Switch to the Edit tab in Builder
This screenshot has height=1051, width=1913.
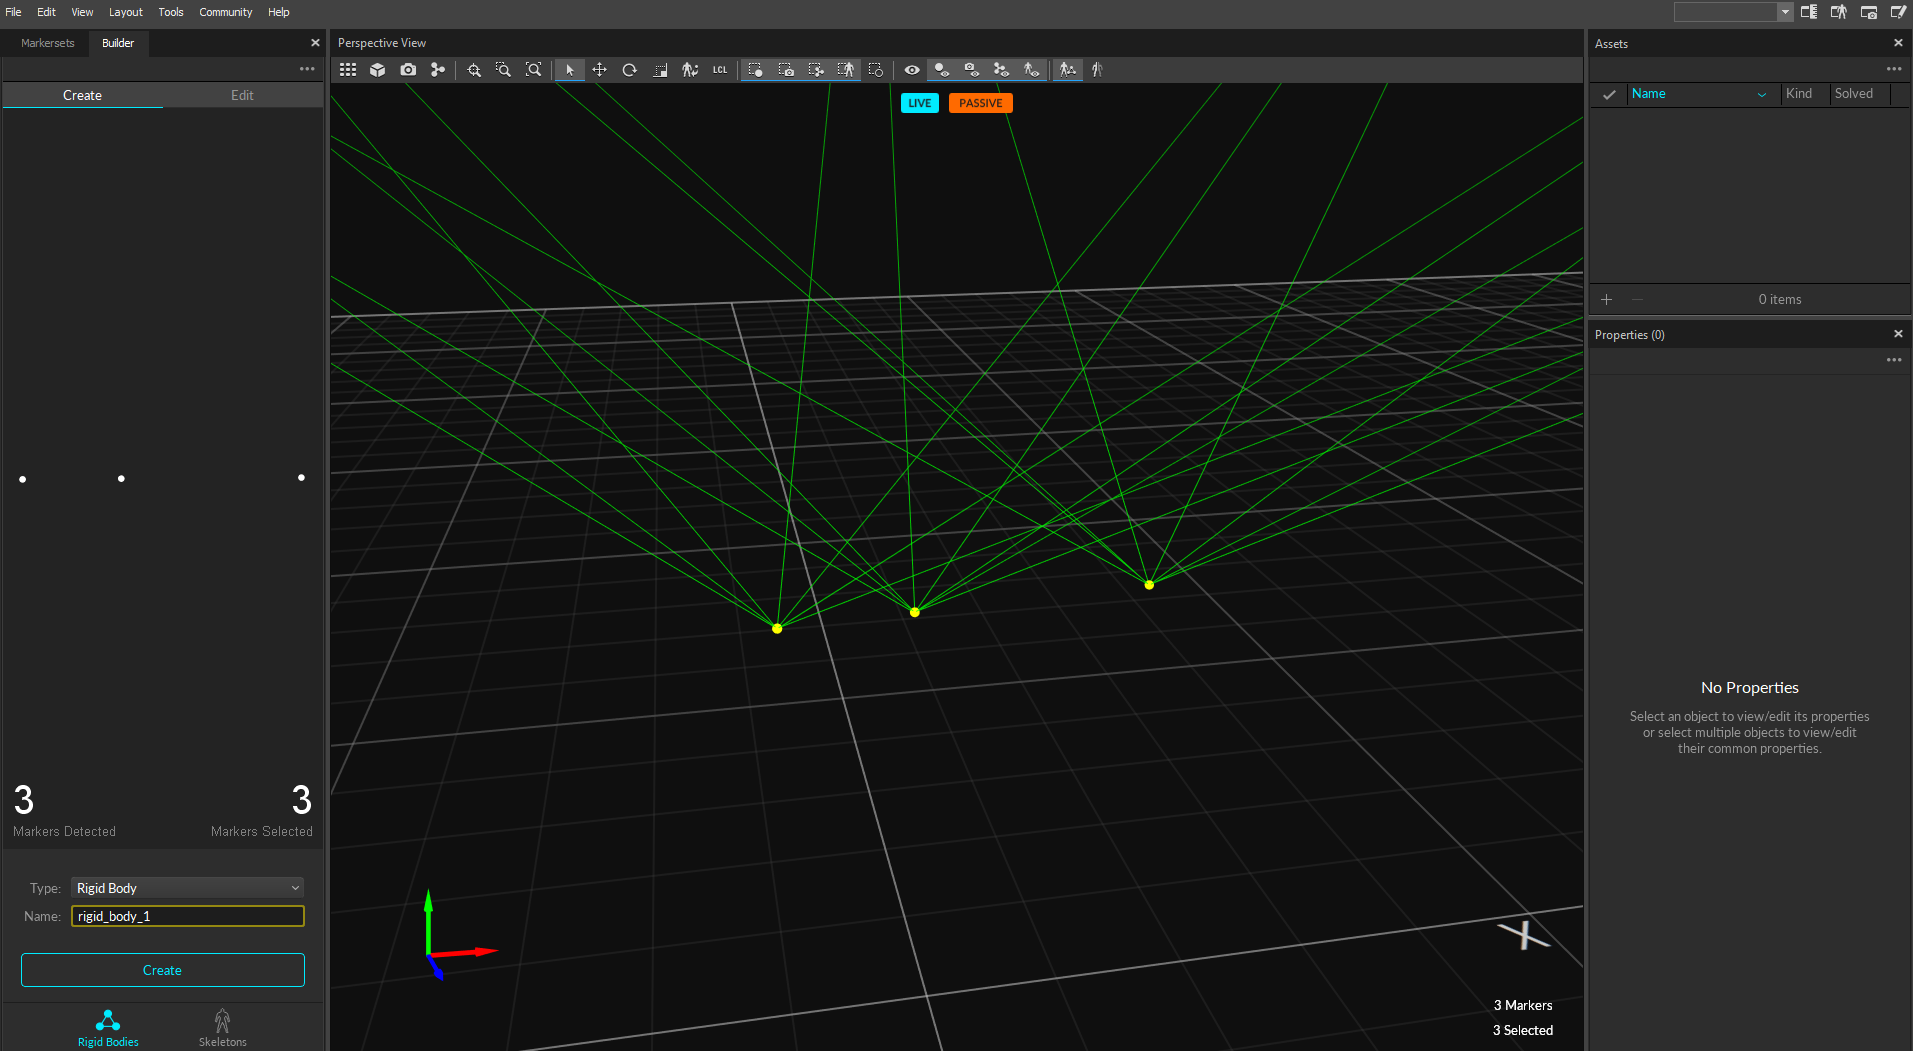(242, 95)
